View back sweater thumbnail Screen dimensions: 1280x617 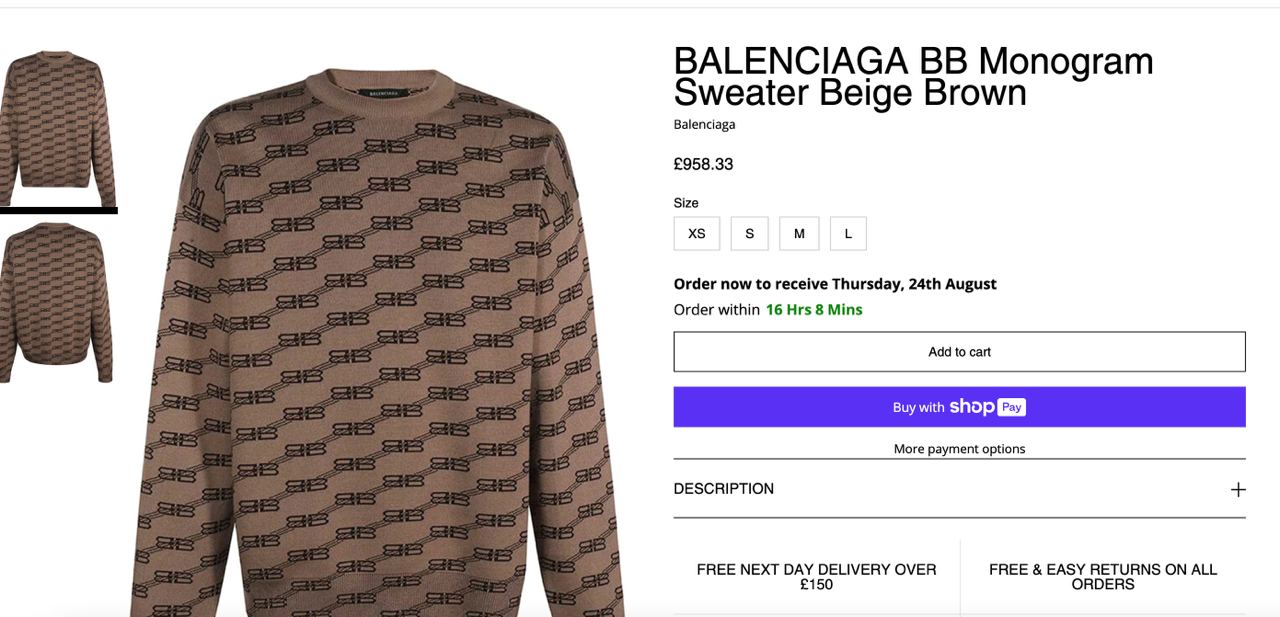tap(56, 303)
